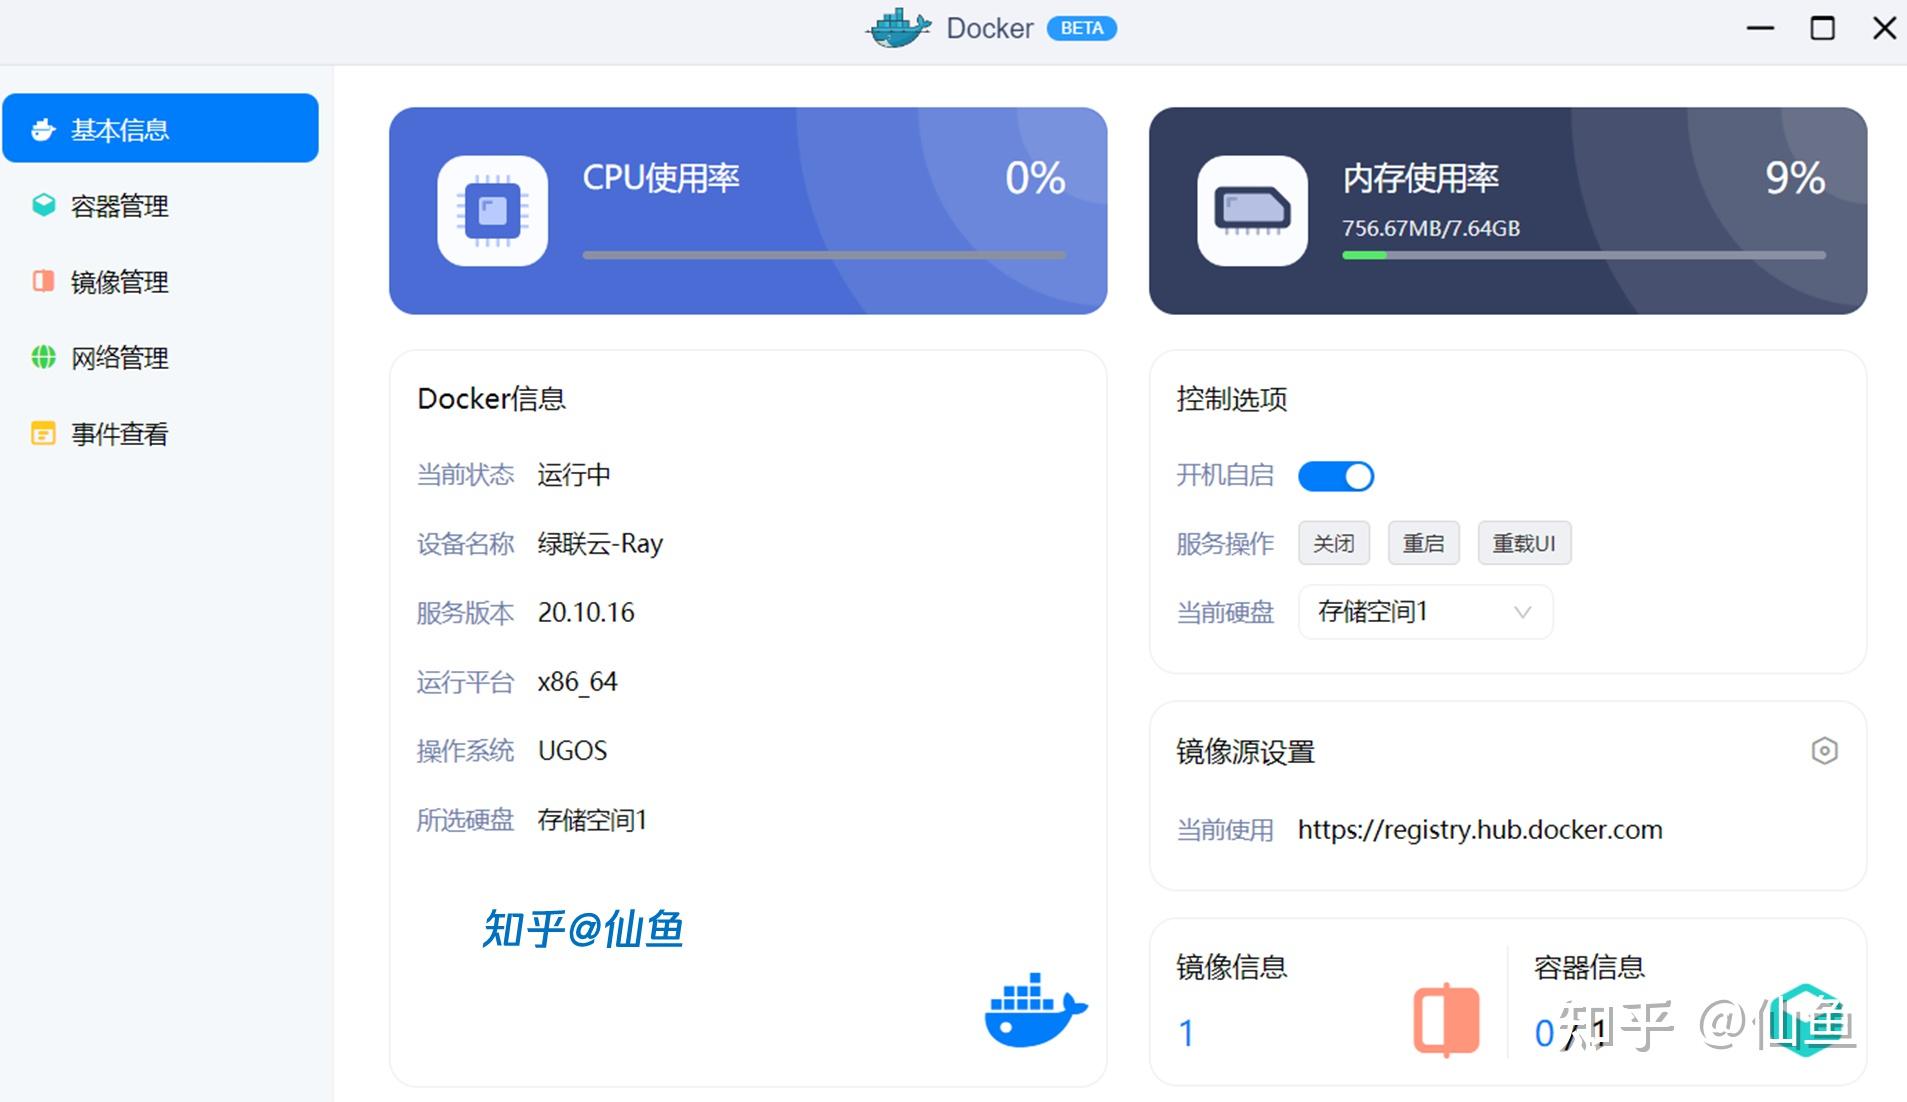Click the 9% memory usage value
Screen dimensions: 1907x1102
tap(1795, 178)
